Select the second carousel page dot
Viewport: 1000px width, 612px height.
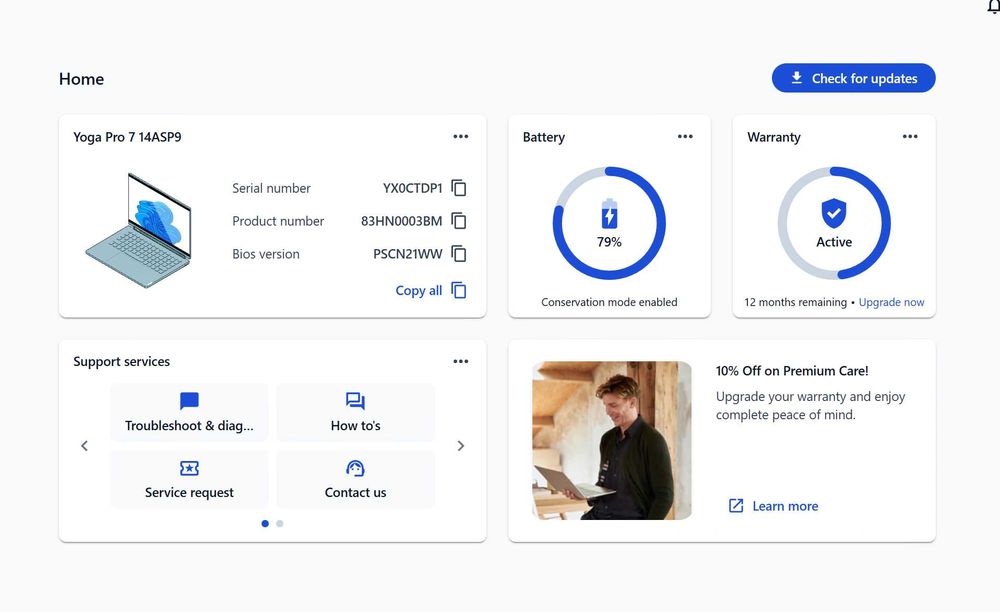279,523
